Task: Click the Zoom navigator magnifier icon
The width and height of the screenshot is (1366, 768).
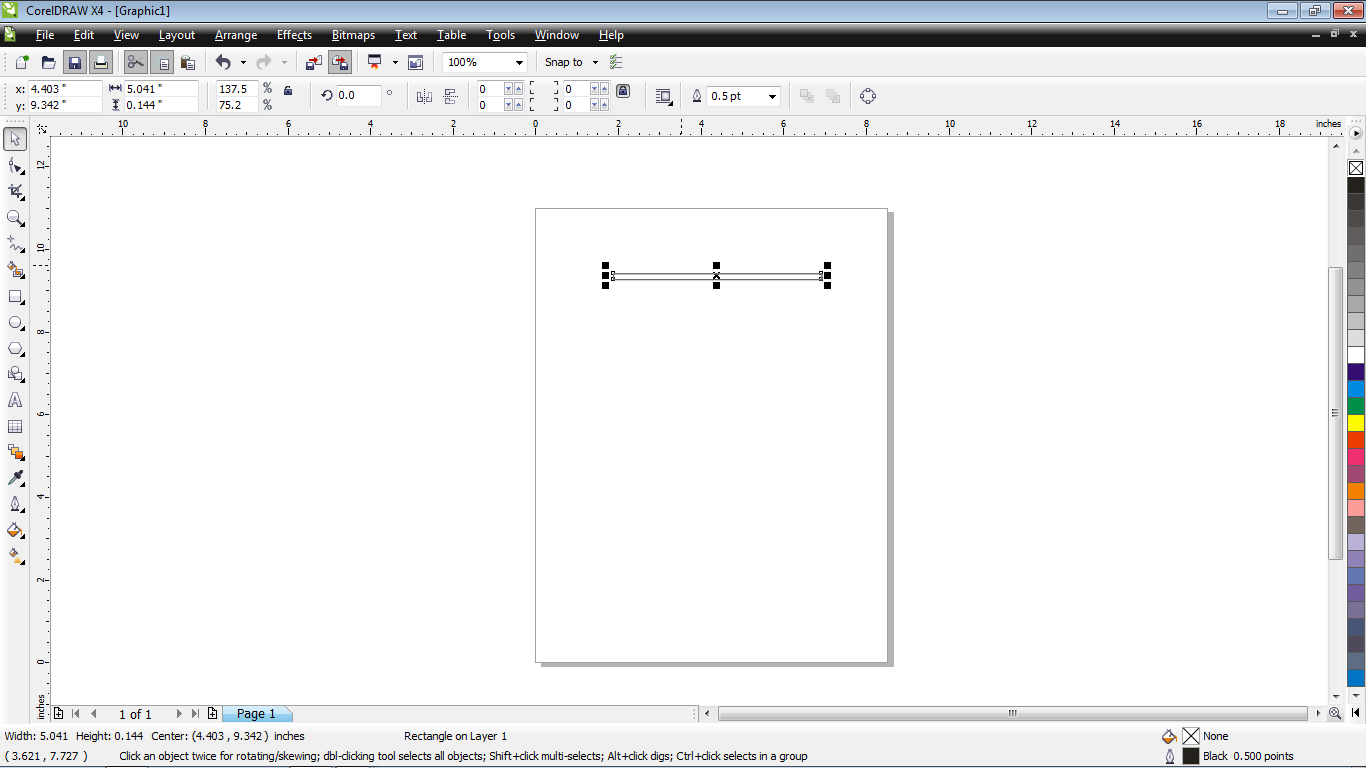Action: (1335, 713)
